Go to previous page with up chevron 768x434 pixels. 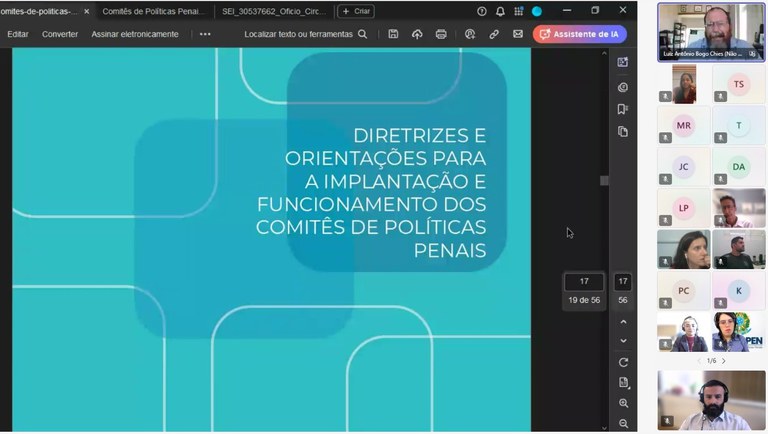(x=623, y=322)
